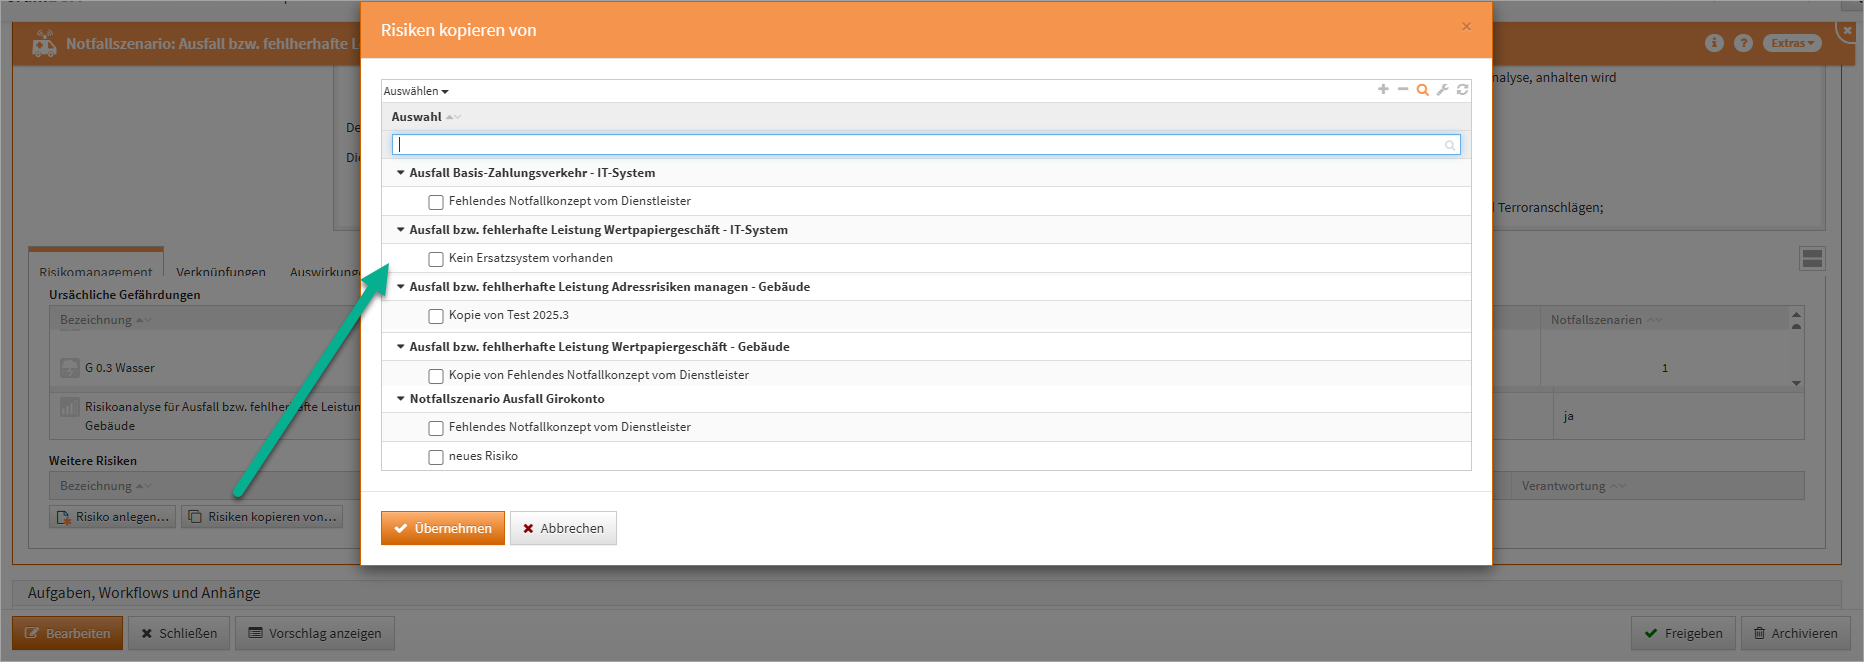Click the Übernehmen button
Viewport: 1864px width, 662px height.
442,528
